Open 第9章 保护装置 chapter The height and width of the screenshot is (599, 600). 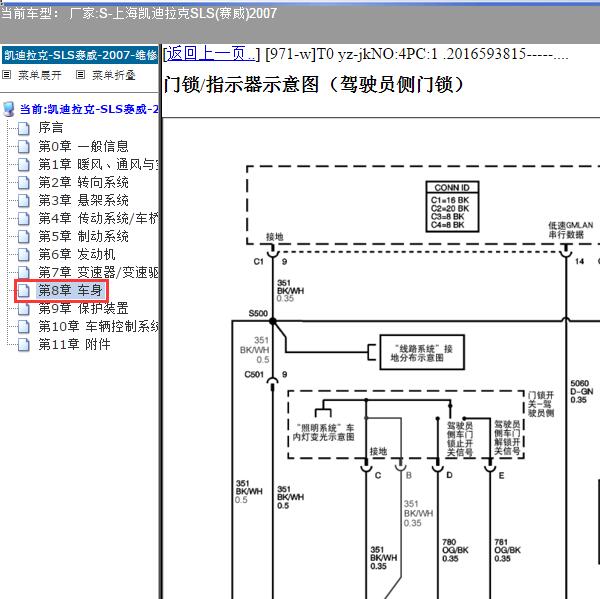83,308
